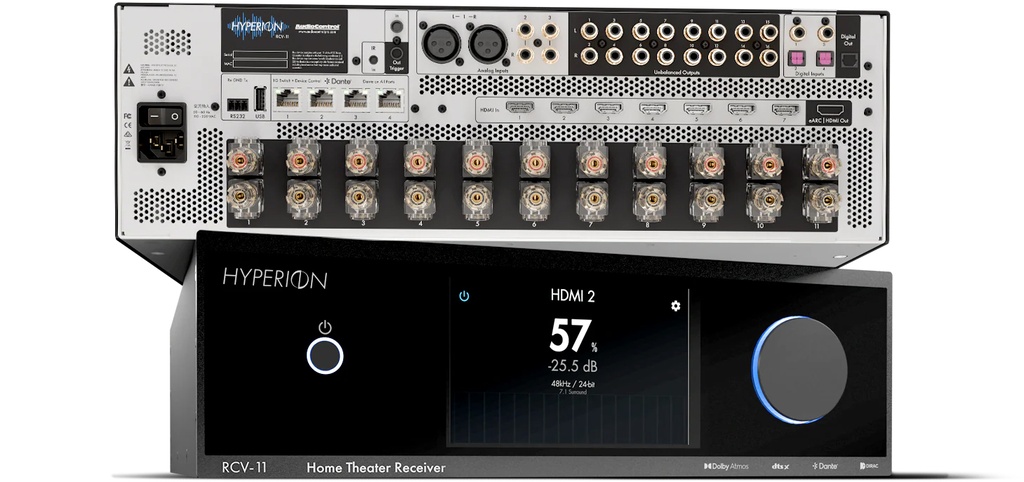Click HDMI input 7
The height and width of the screenshot is (482, 1024).
click(786, 109)
